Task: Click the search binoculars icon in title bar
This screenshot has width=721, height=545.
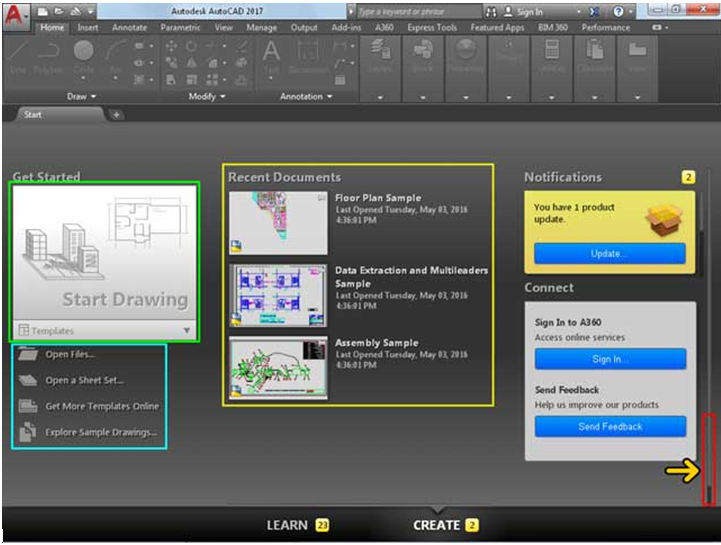Action: coord(491,12)
